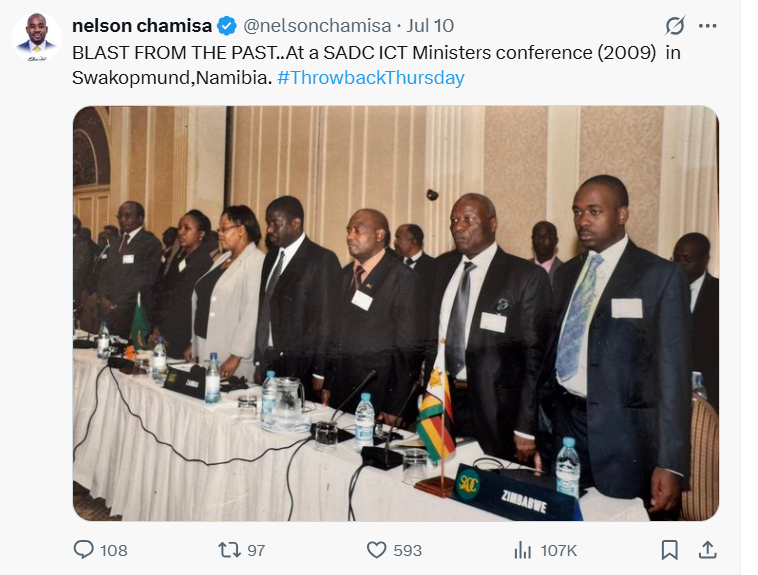Bookmark this post
The height and width of the screenshot is (575, 758).
[x=670, y=550]
